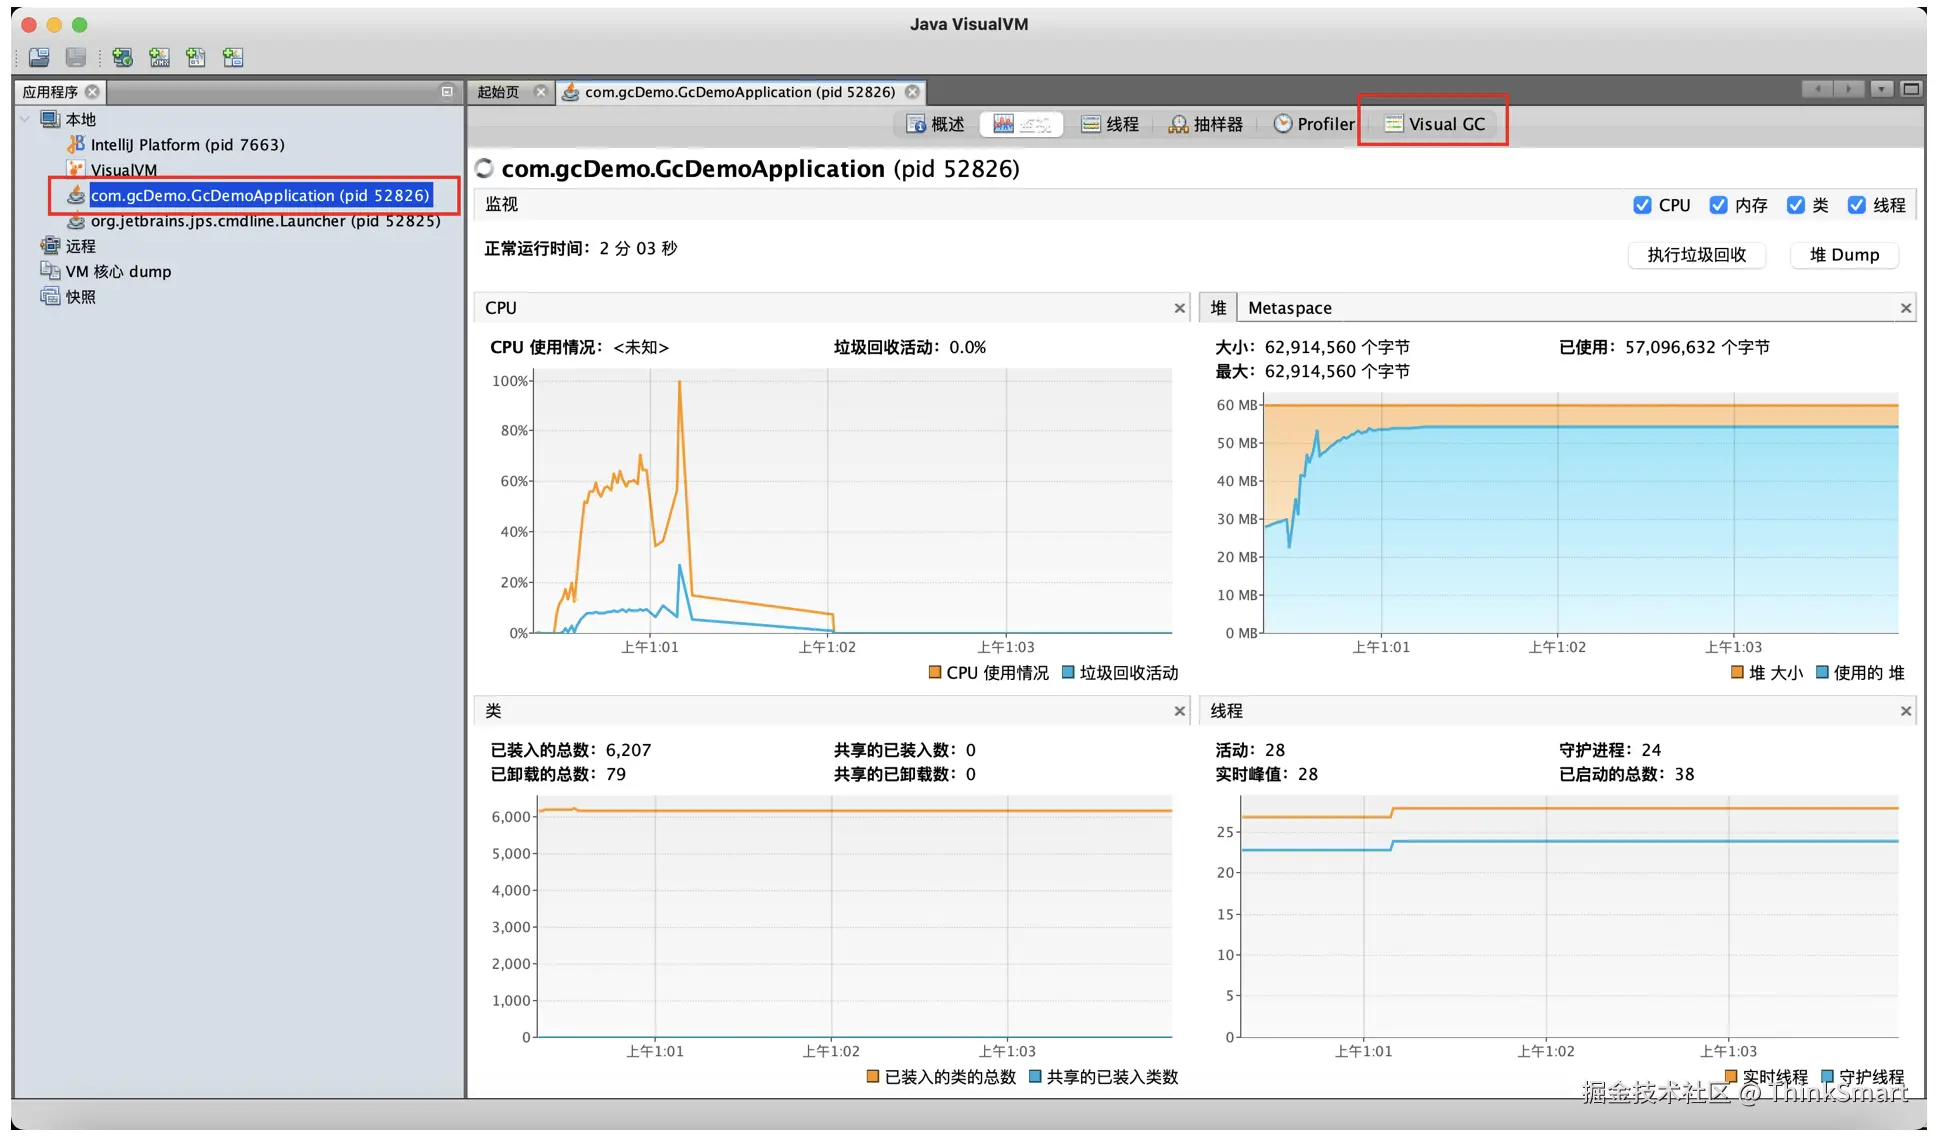
Task: Uncheck the CPU checkbox
Action: point(1642,205)
